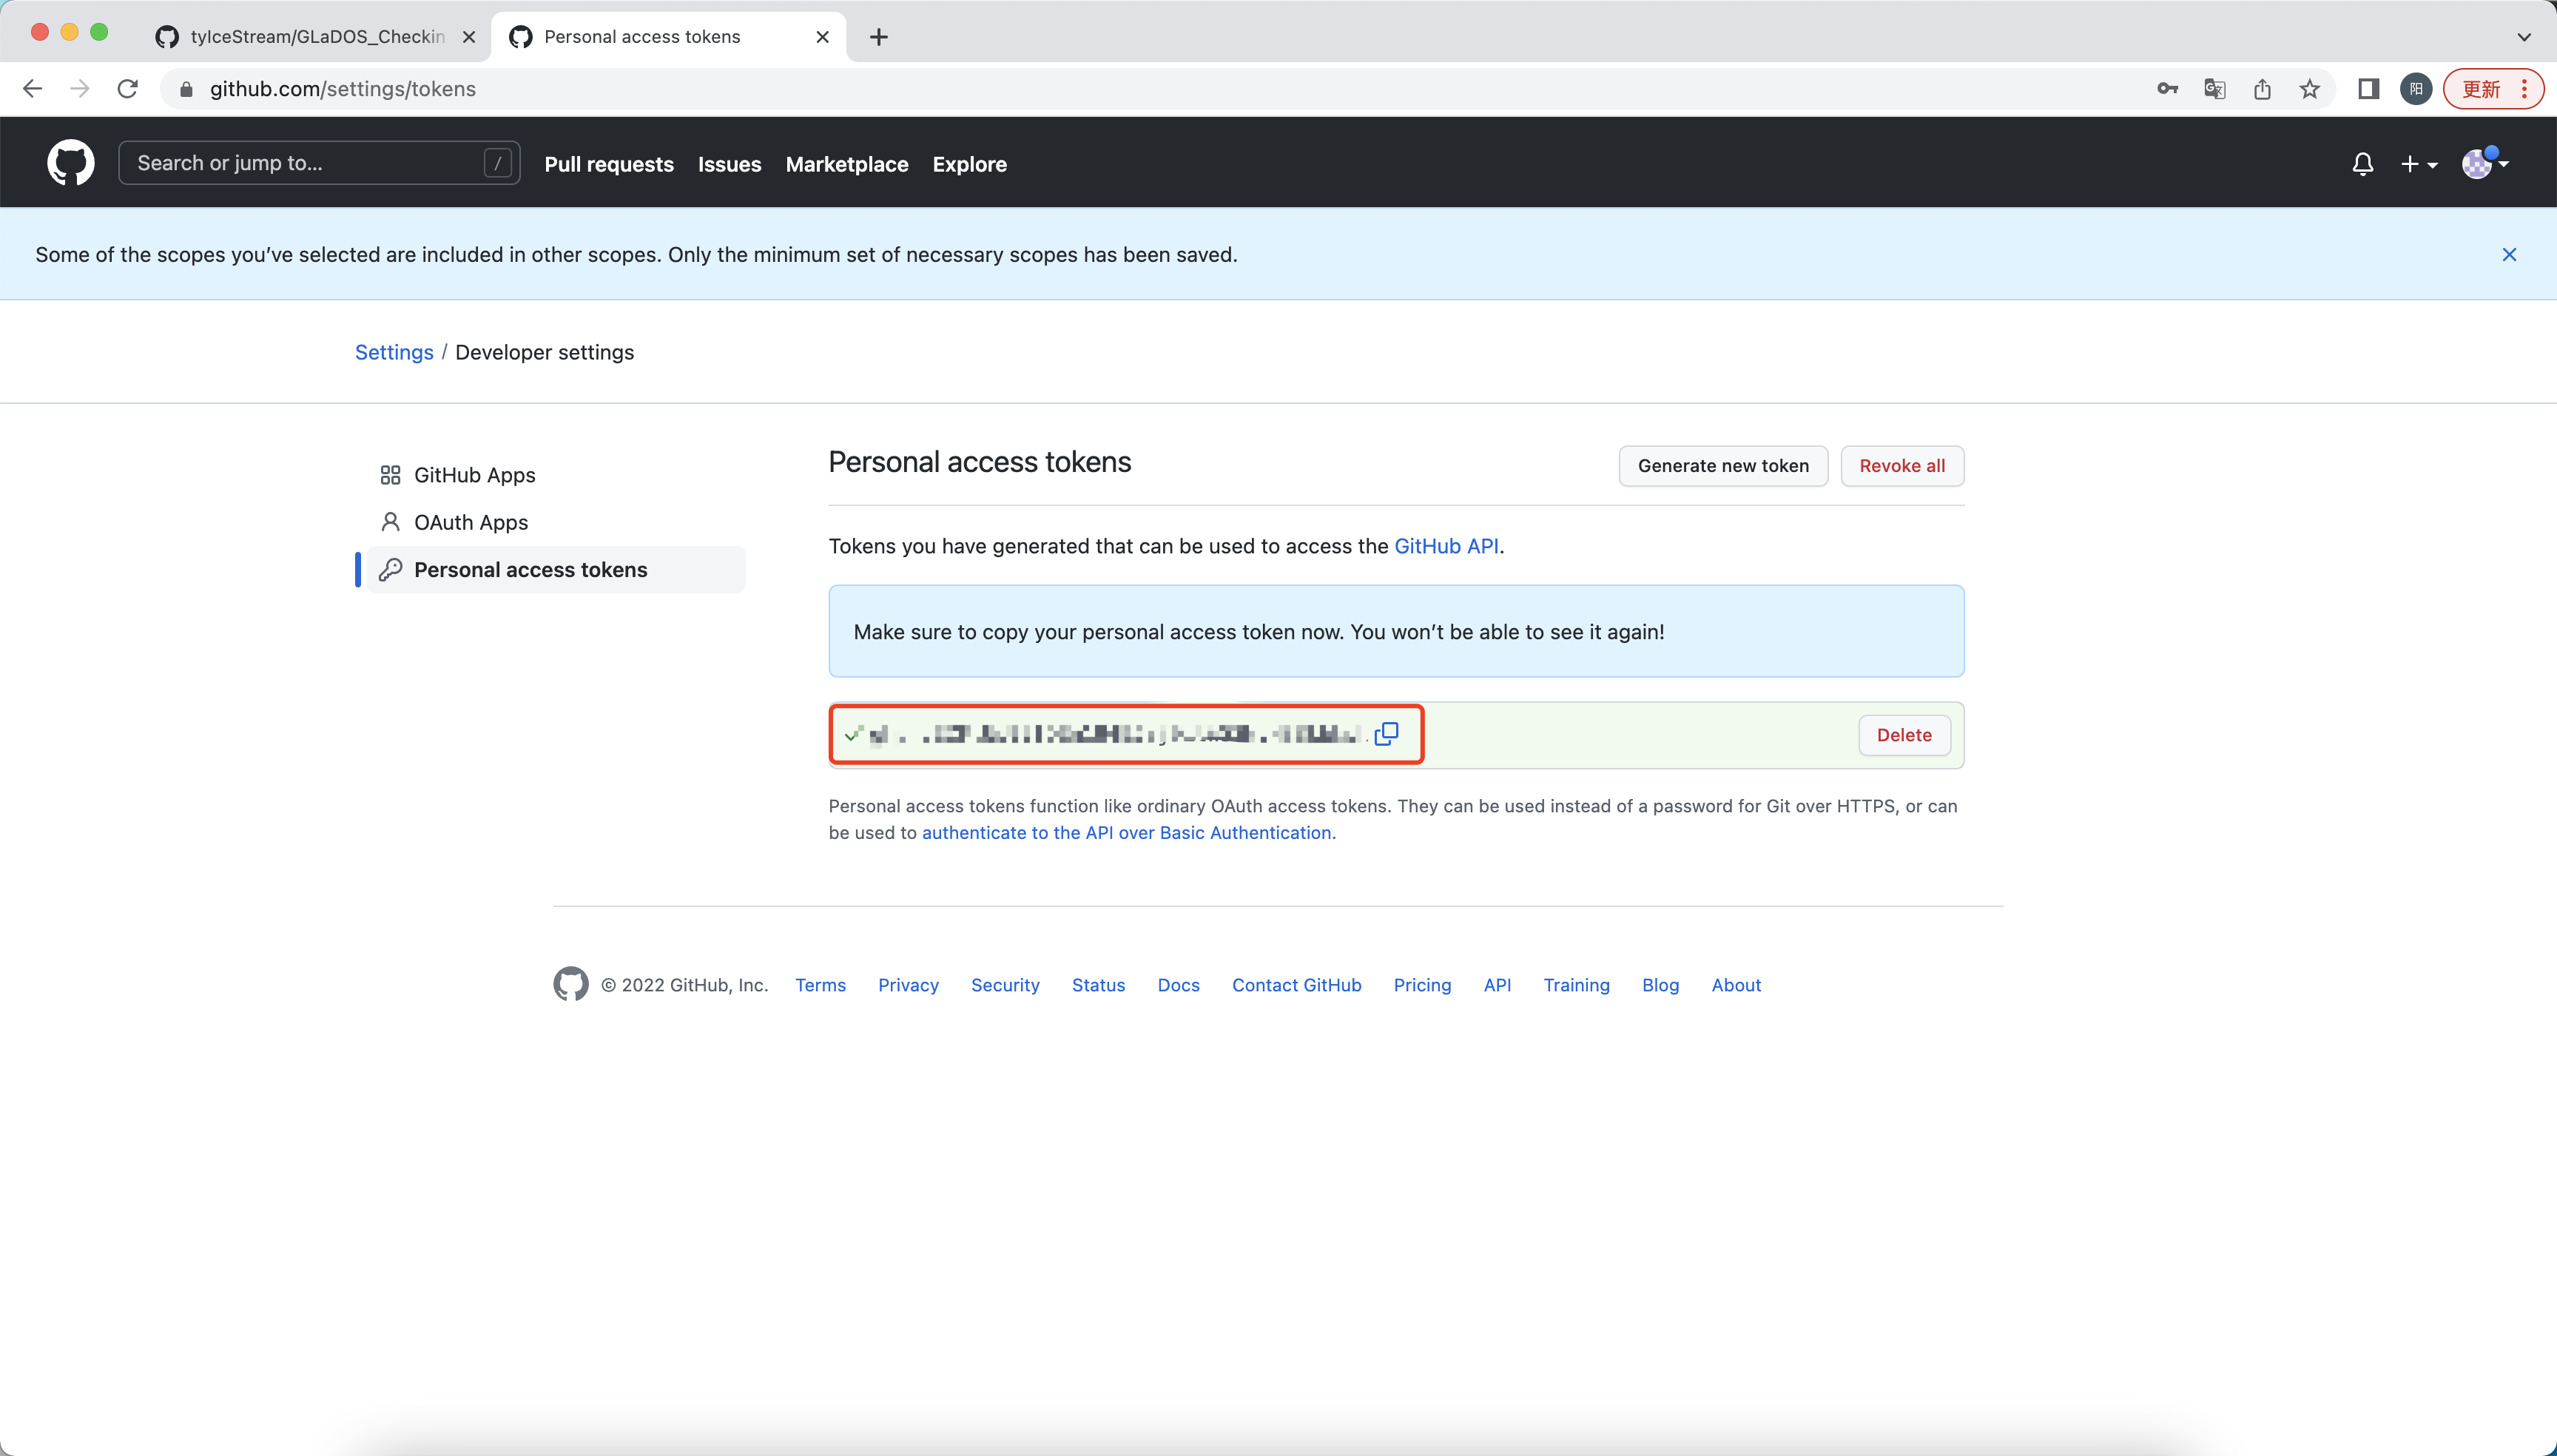Open the browser share icon

(2262, 89)
